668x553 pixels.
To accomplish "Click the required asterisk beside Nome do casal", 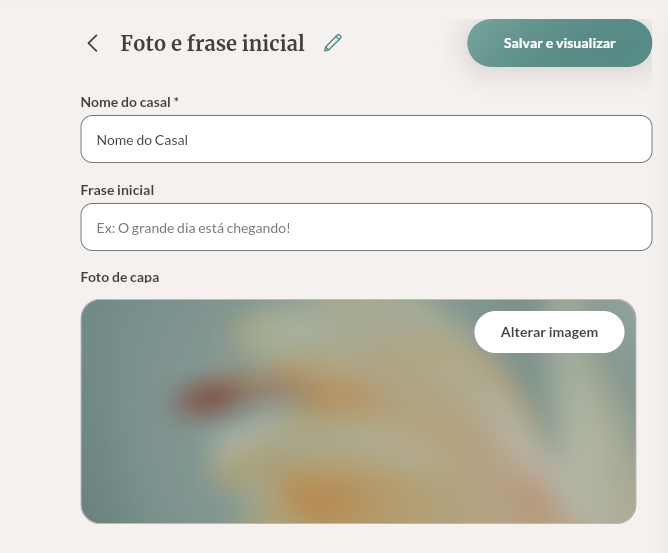I will click(176, 101).
